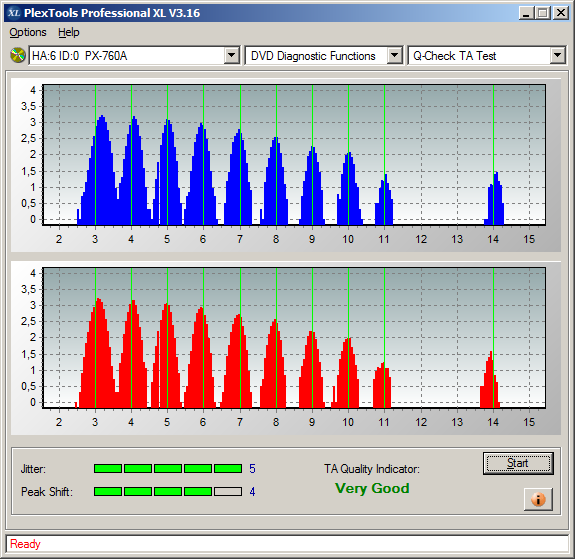The image size is (575, 559).
Task: Open the orange info icon button
Action: 538,499
